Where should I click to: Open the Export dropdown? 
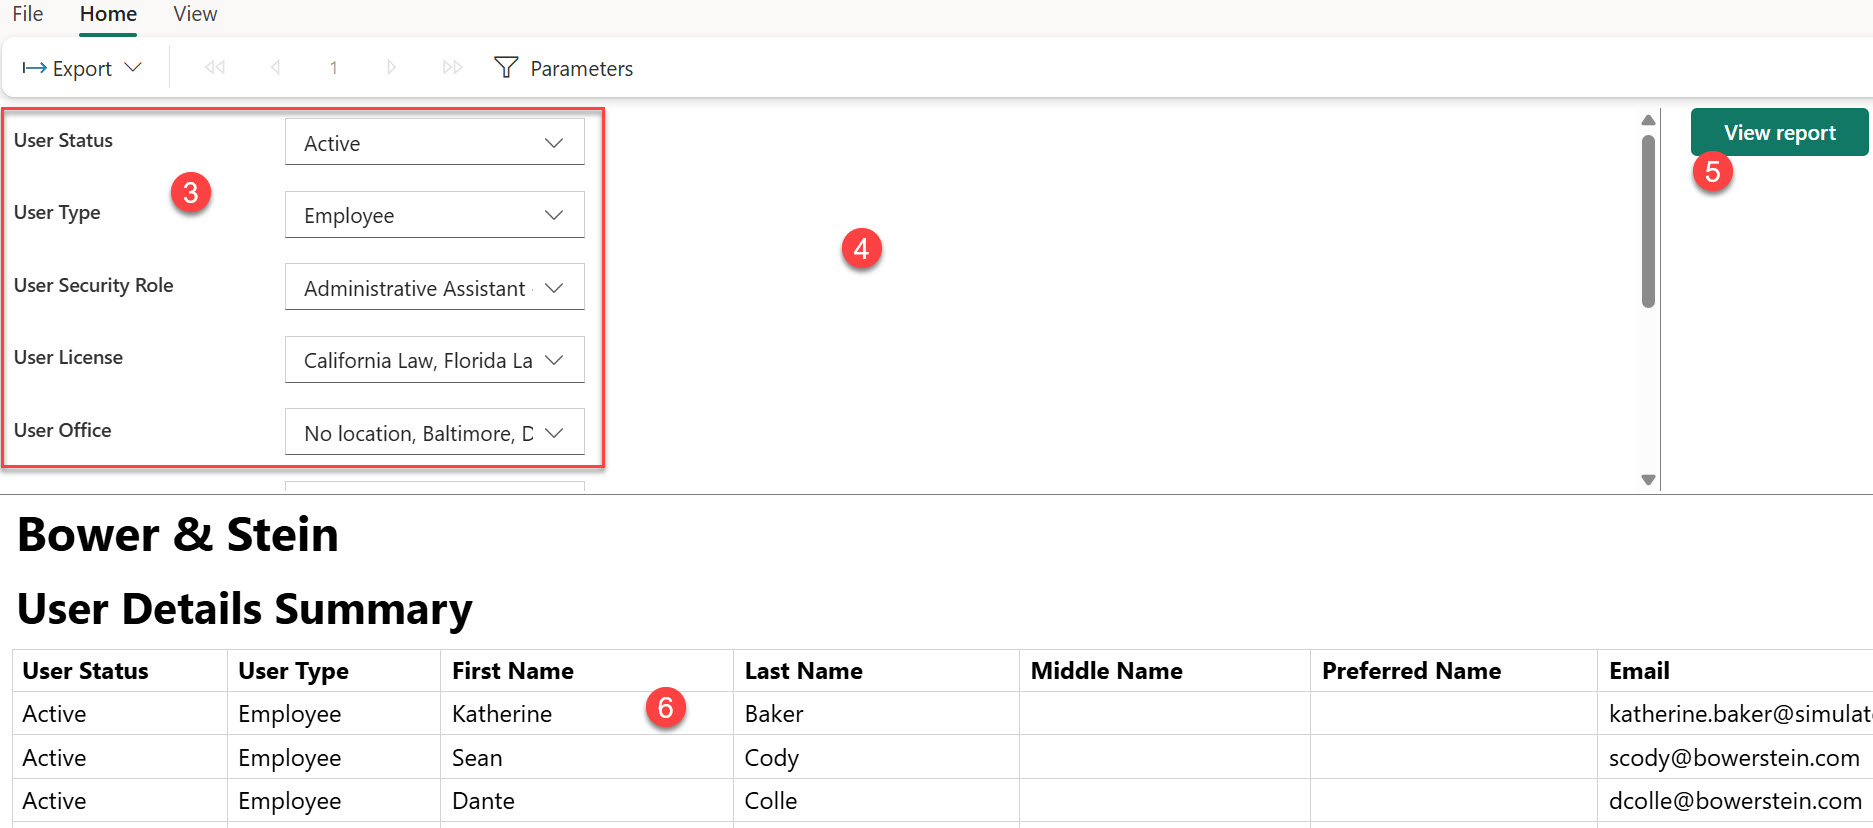click(82, 68)
